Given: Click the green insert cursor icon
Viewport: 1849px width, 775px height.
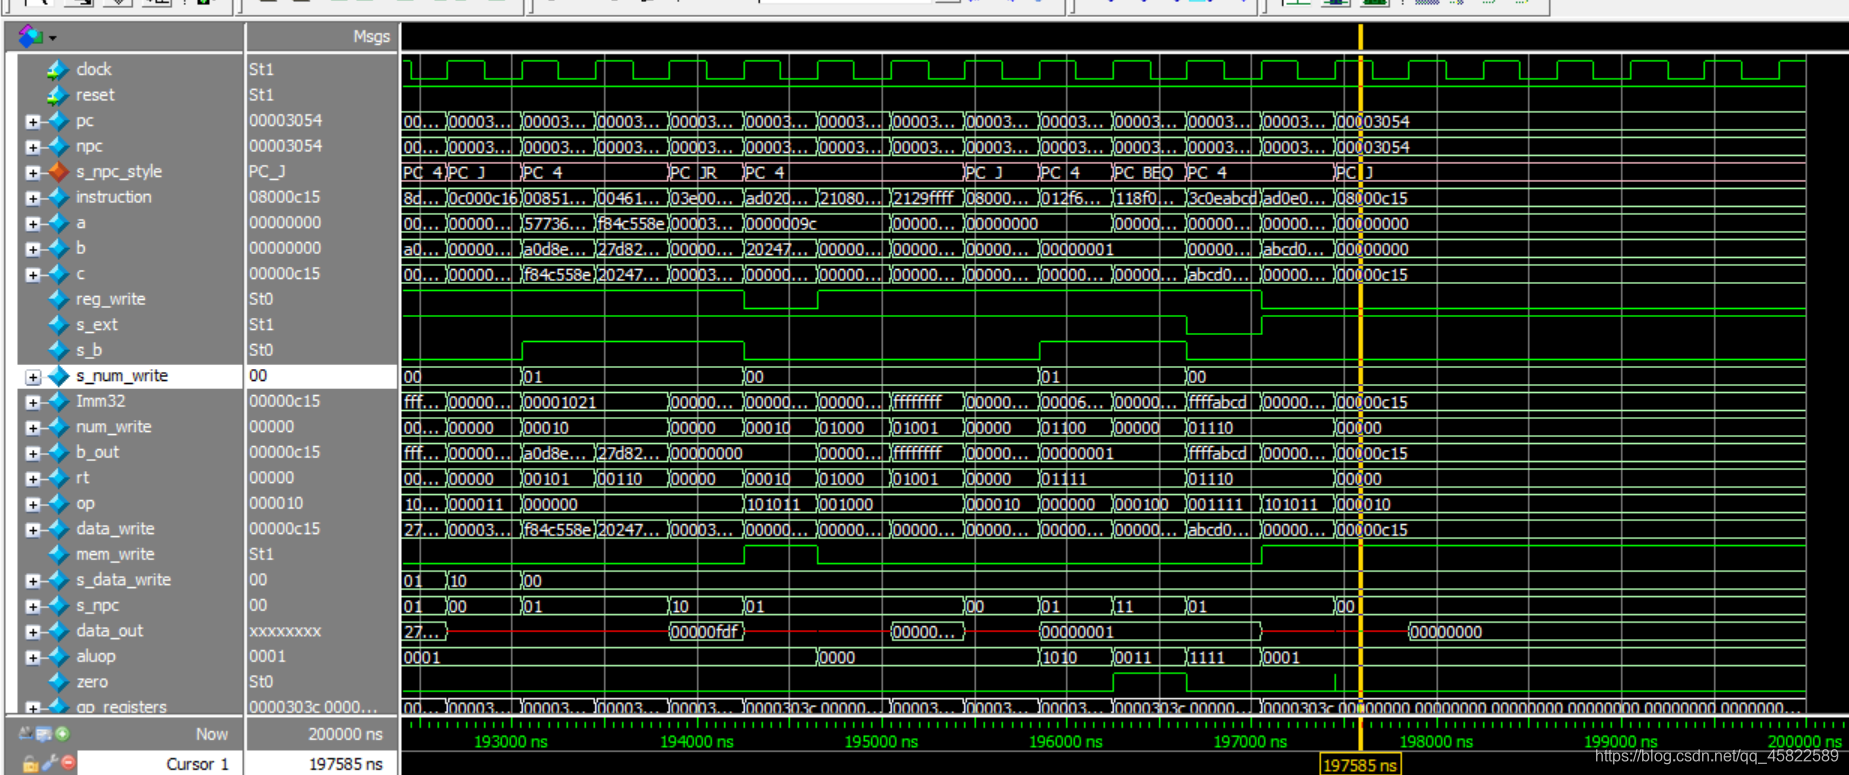Looking at the screenshot, I should tap(62, 734).
